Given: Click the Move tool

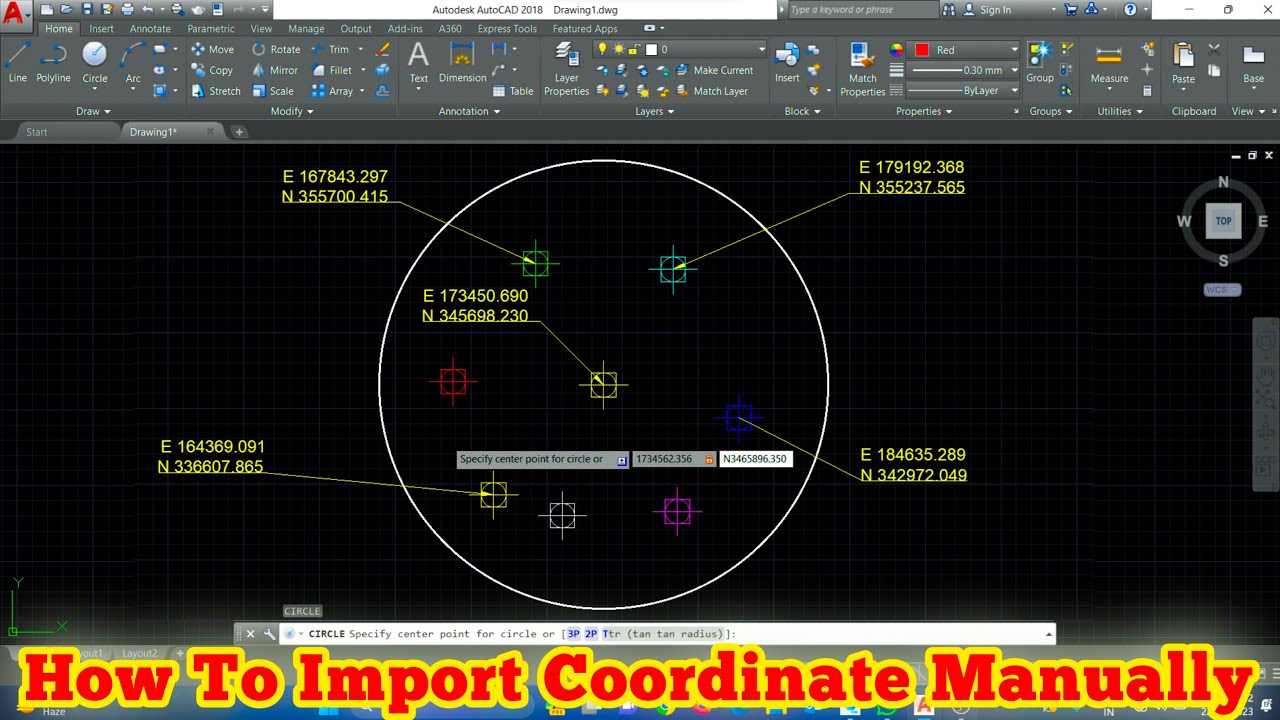Looking at the screenshot, I should [x=212, y=49].
